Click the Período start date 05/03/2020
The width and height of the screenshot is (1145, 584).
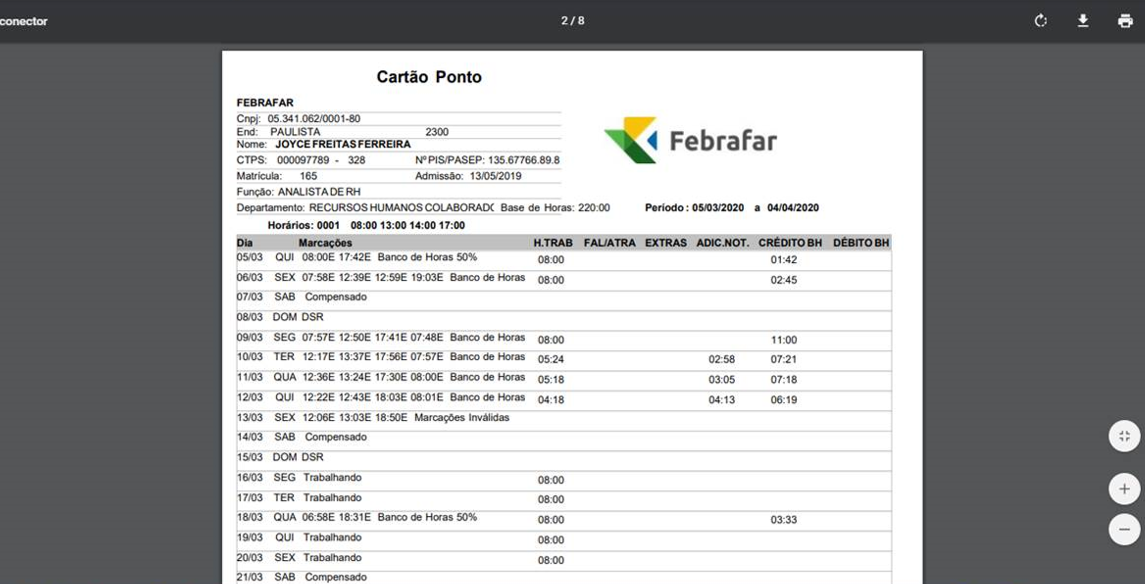click(x=716, y=208)
